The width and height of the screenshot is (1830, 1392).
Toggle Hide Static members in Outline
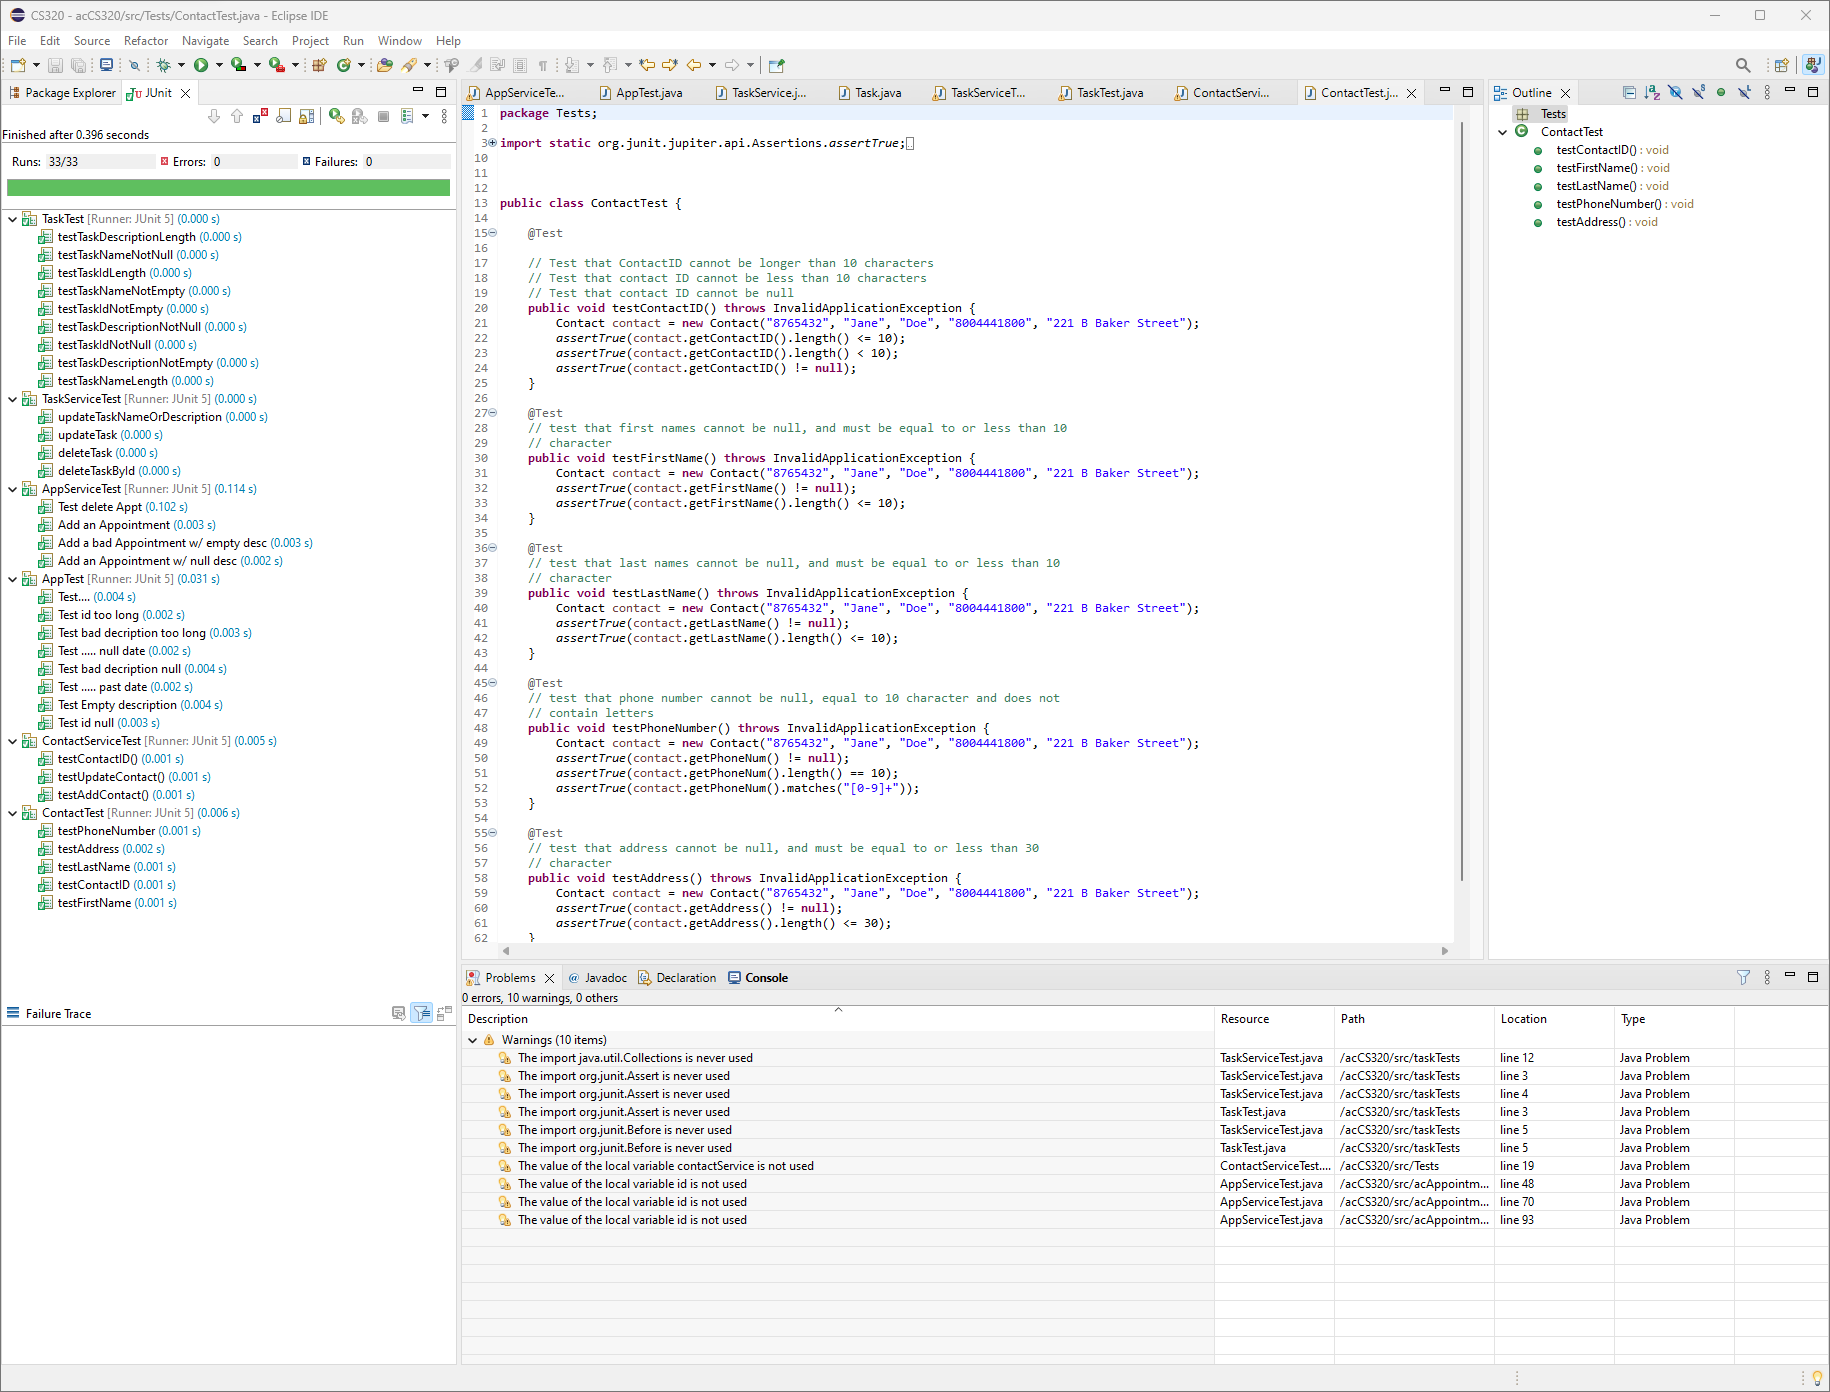tap(1698, 93)
